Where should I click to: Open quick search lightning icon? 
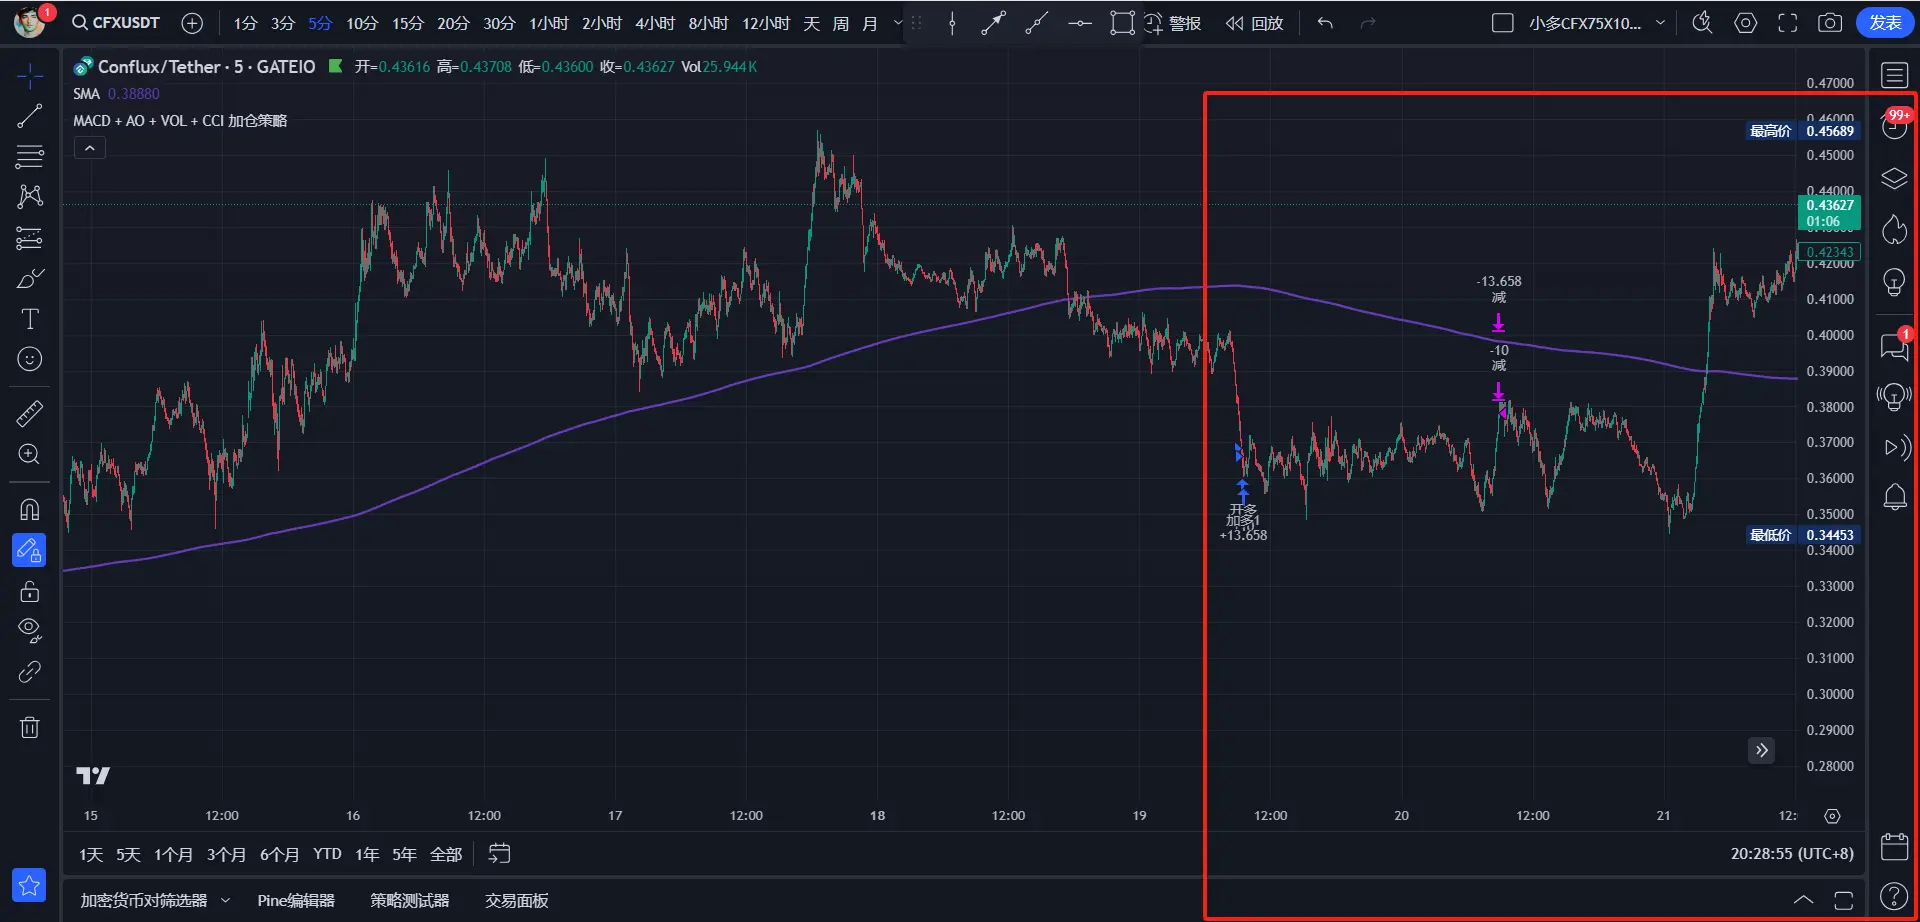[1702, 23]
